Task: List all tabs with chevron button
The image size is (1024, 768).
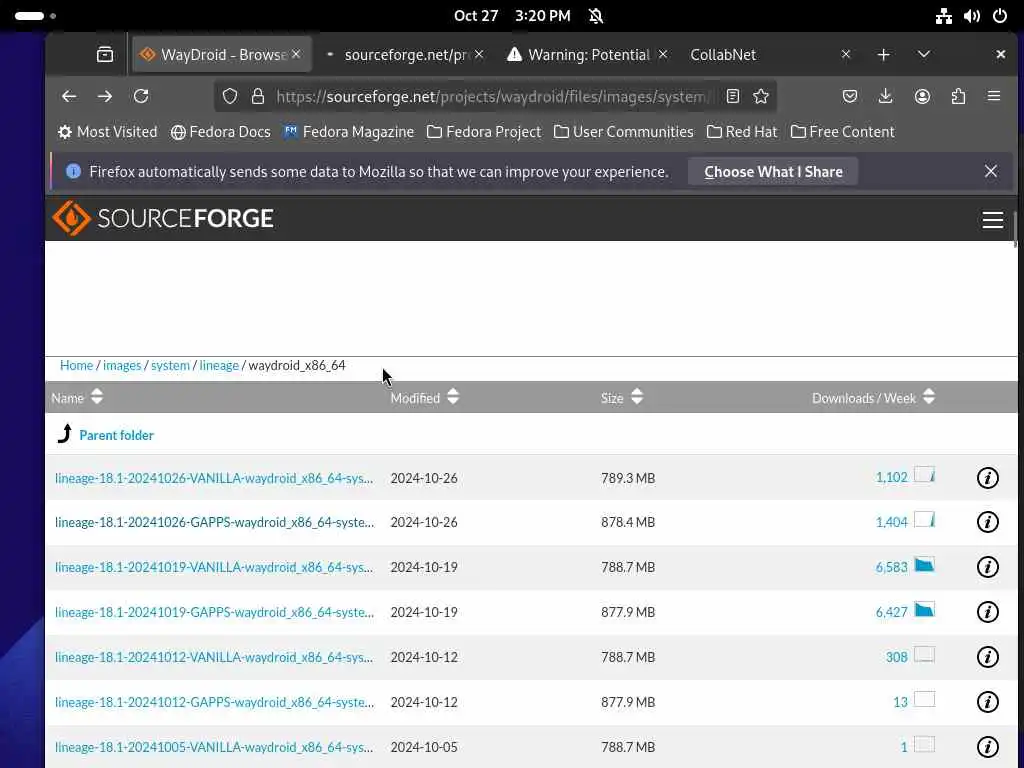Action: coord(923,55)
